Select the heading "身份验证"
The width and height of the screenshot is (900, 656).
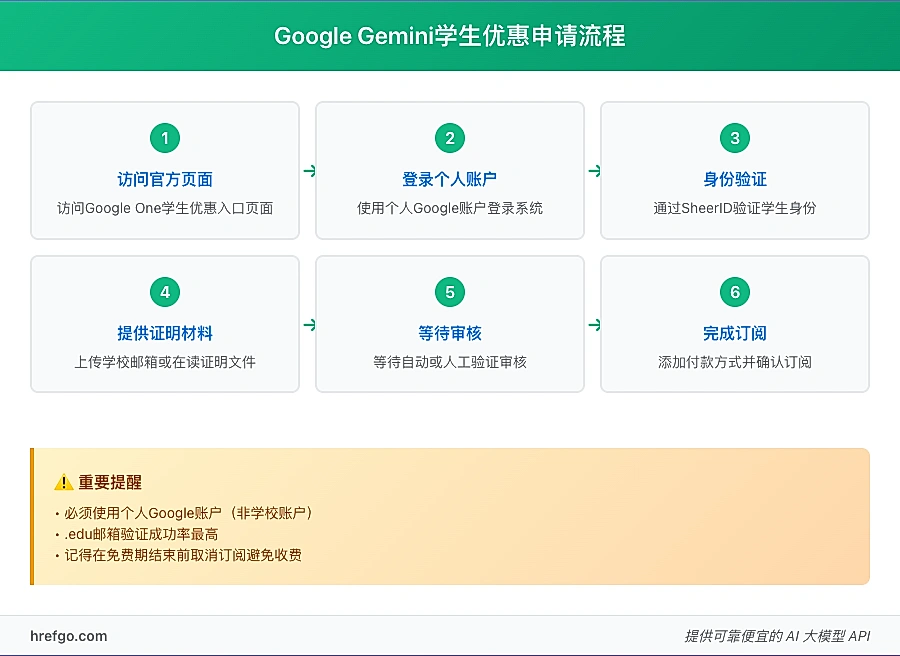coord(735,180)
